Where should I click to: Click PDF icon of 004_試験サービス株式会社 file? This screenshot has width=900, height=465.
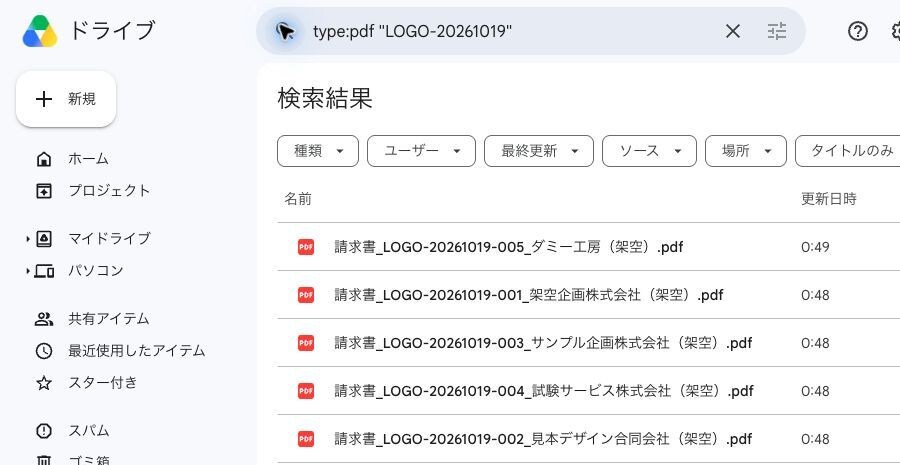tap(306, 392)
